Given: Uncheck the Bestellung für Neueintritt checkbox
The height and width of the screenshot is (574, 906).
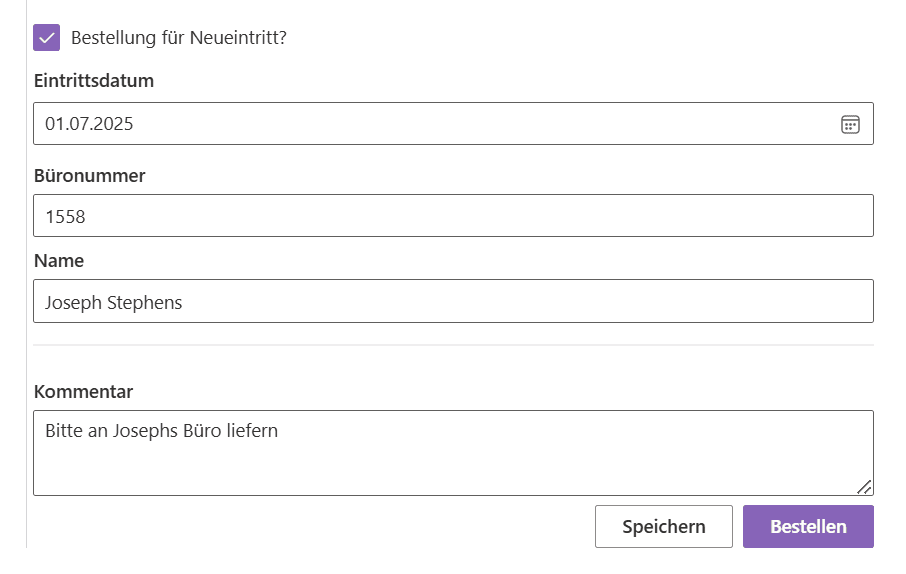Looking at the screenshot, I should pos(46,38).
